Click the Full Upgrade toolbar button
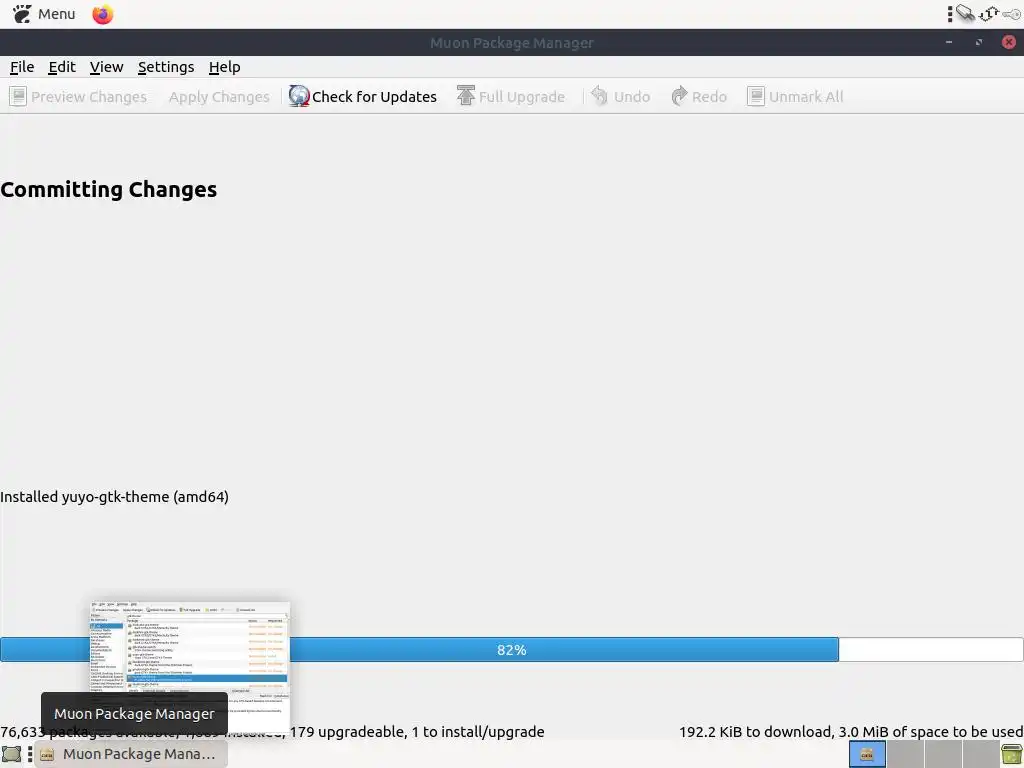 (511, 97)
